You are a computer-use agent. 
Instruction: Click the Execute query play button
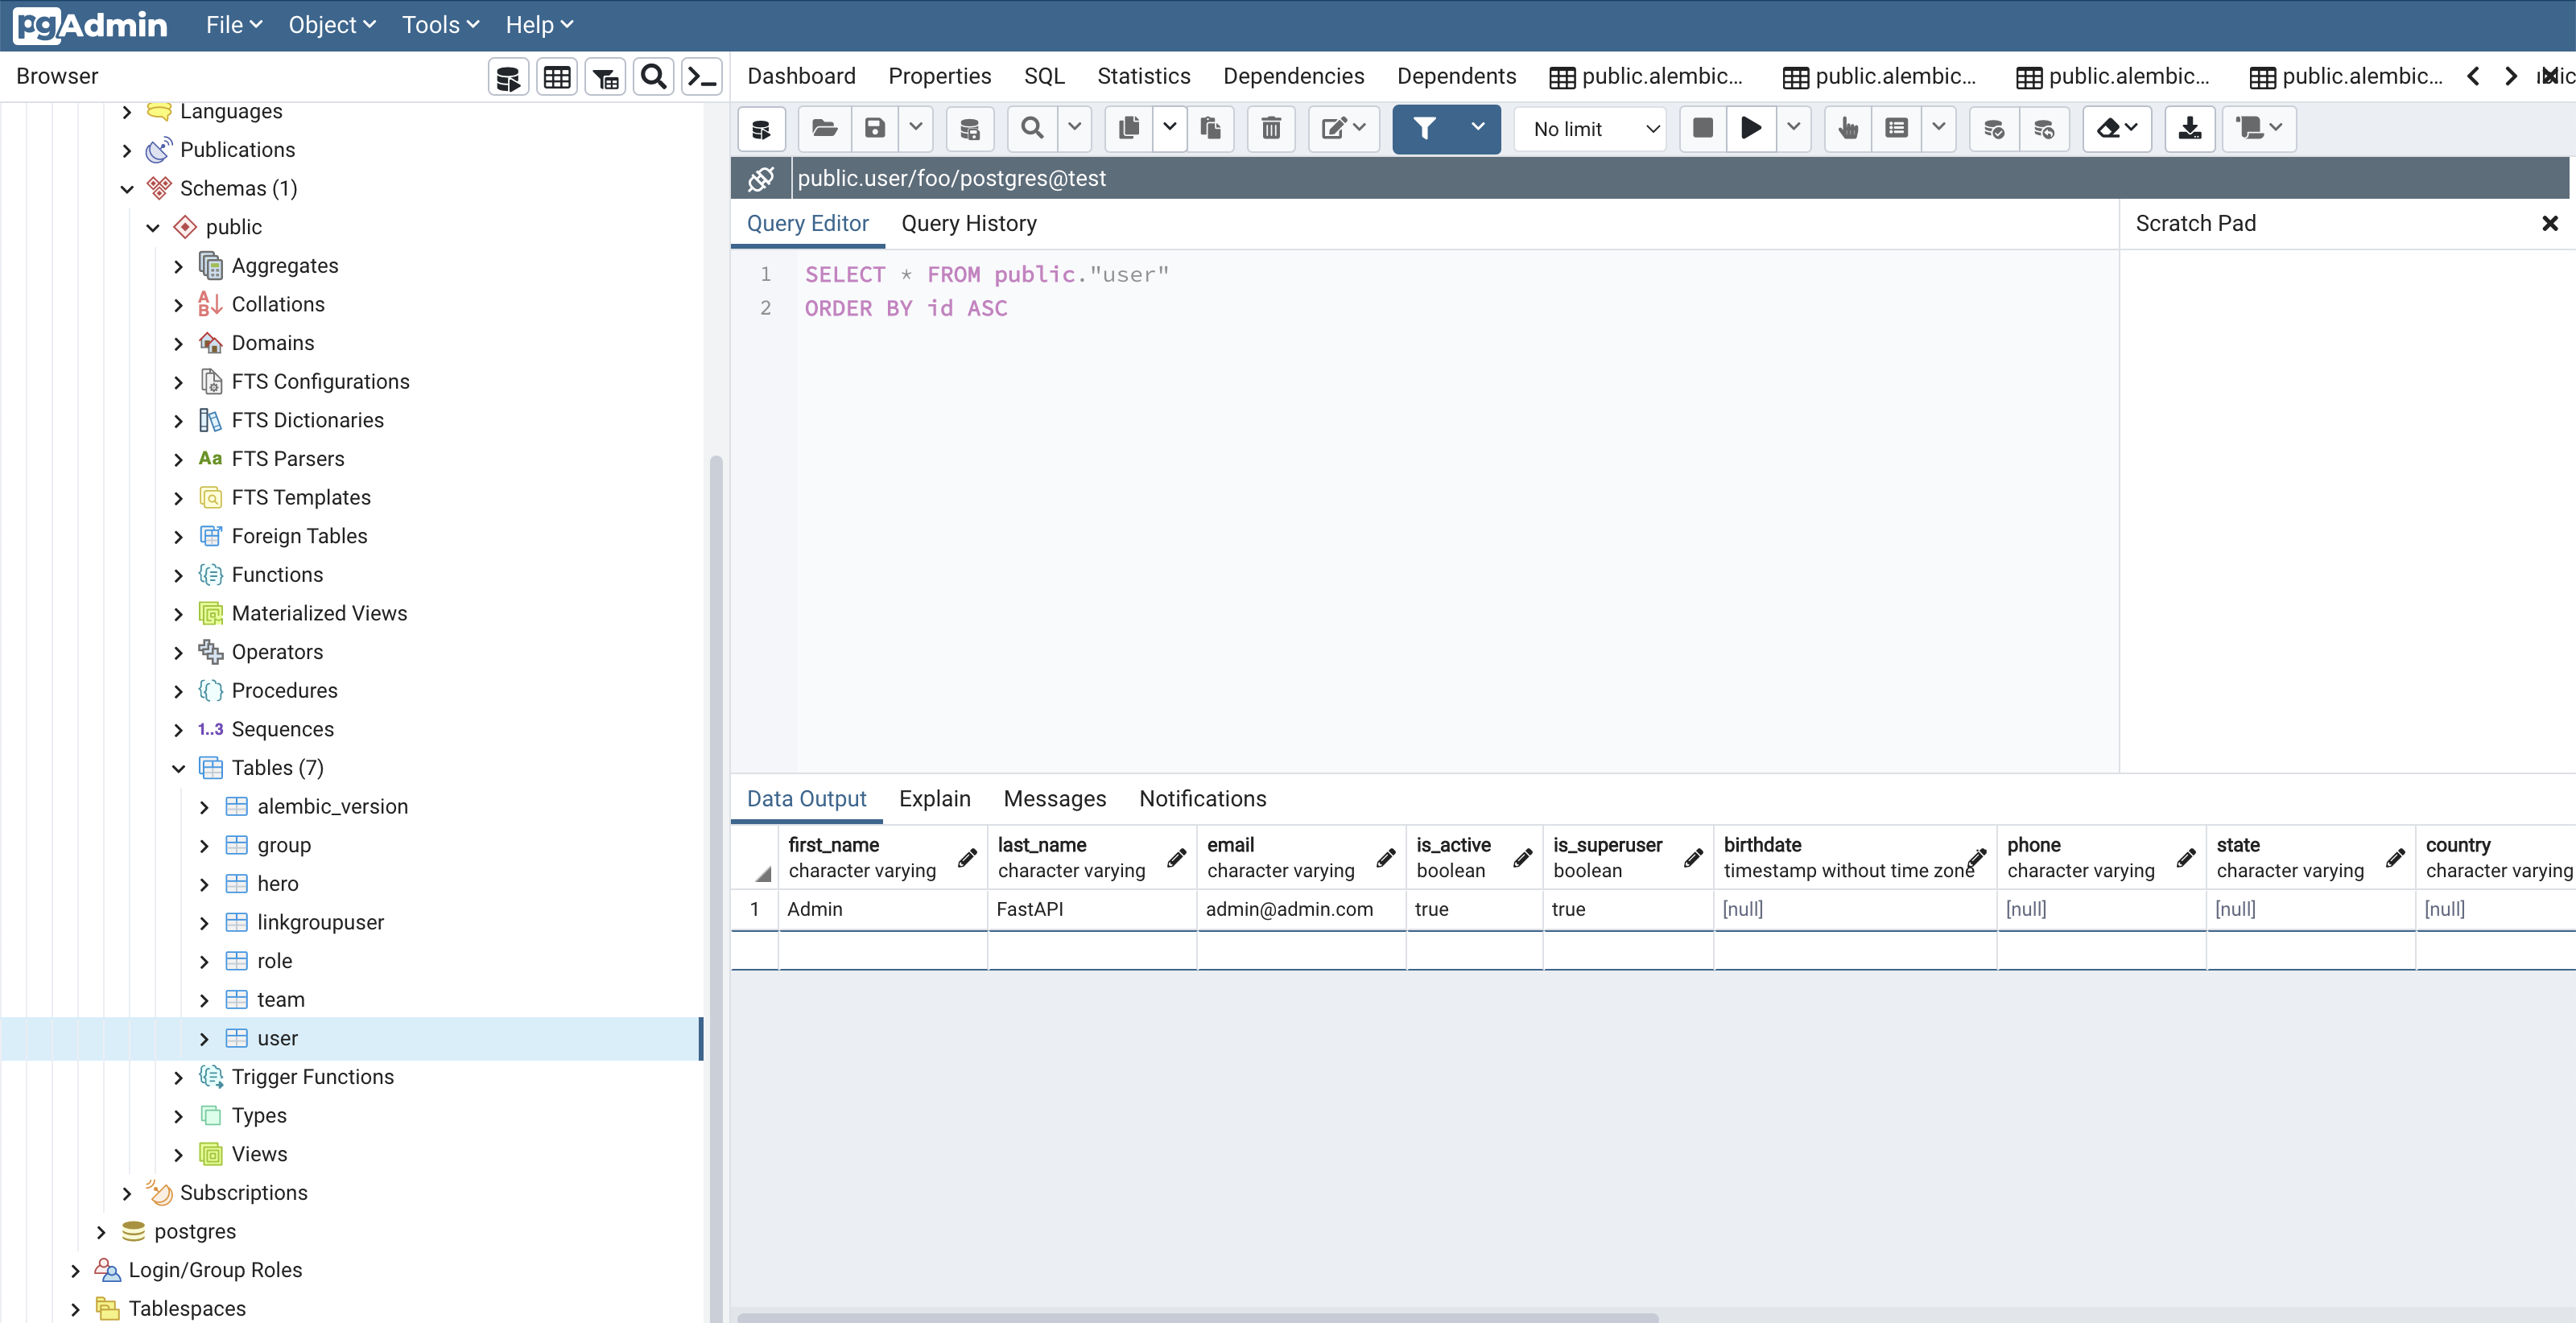tap(1751, 128)
